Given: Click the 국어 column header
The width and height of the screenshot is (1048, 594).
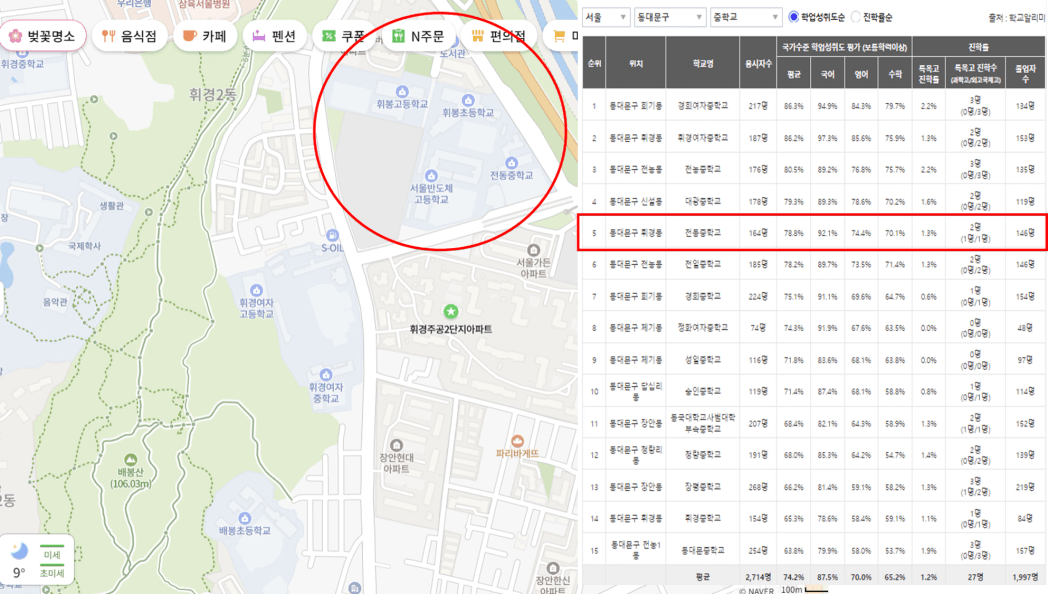Looking at the screenshot, I should pos(827,74).
